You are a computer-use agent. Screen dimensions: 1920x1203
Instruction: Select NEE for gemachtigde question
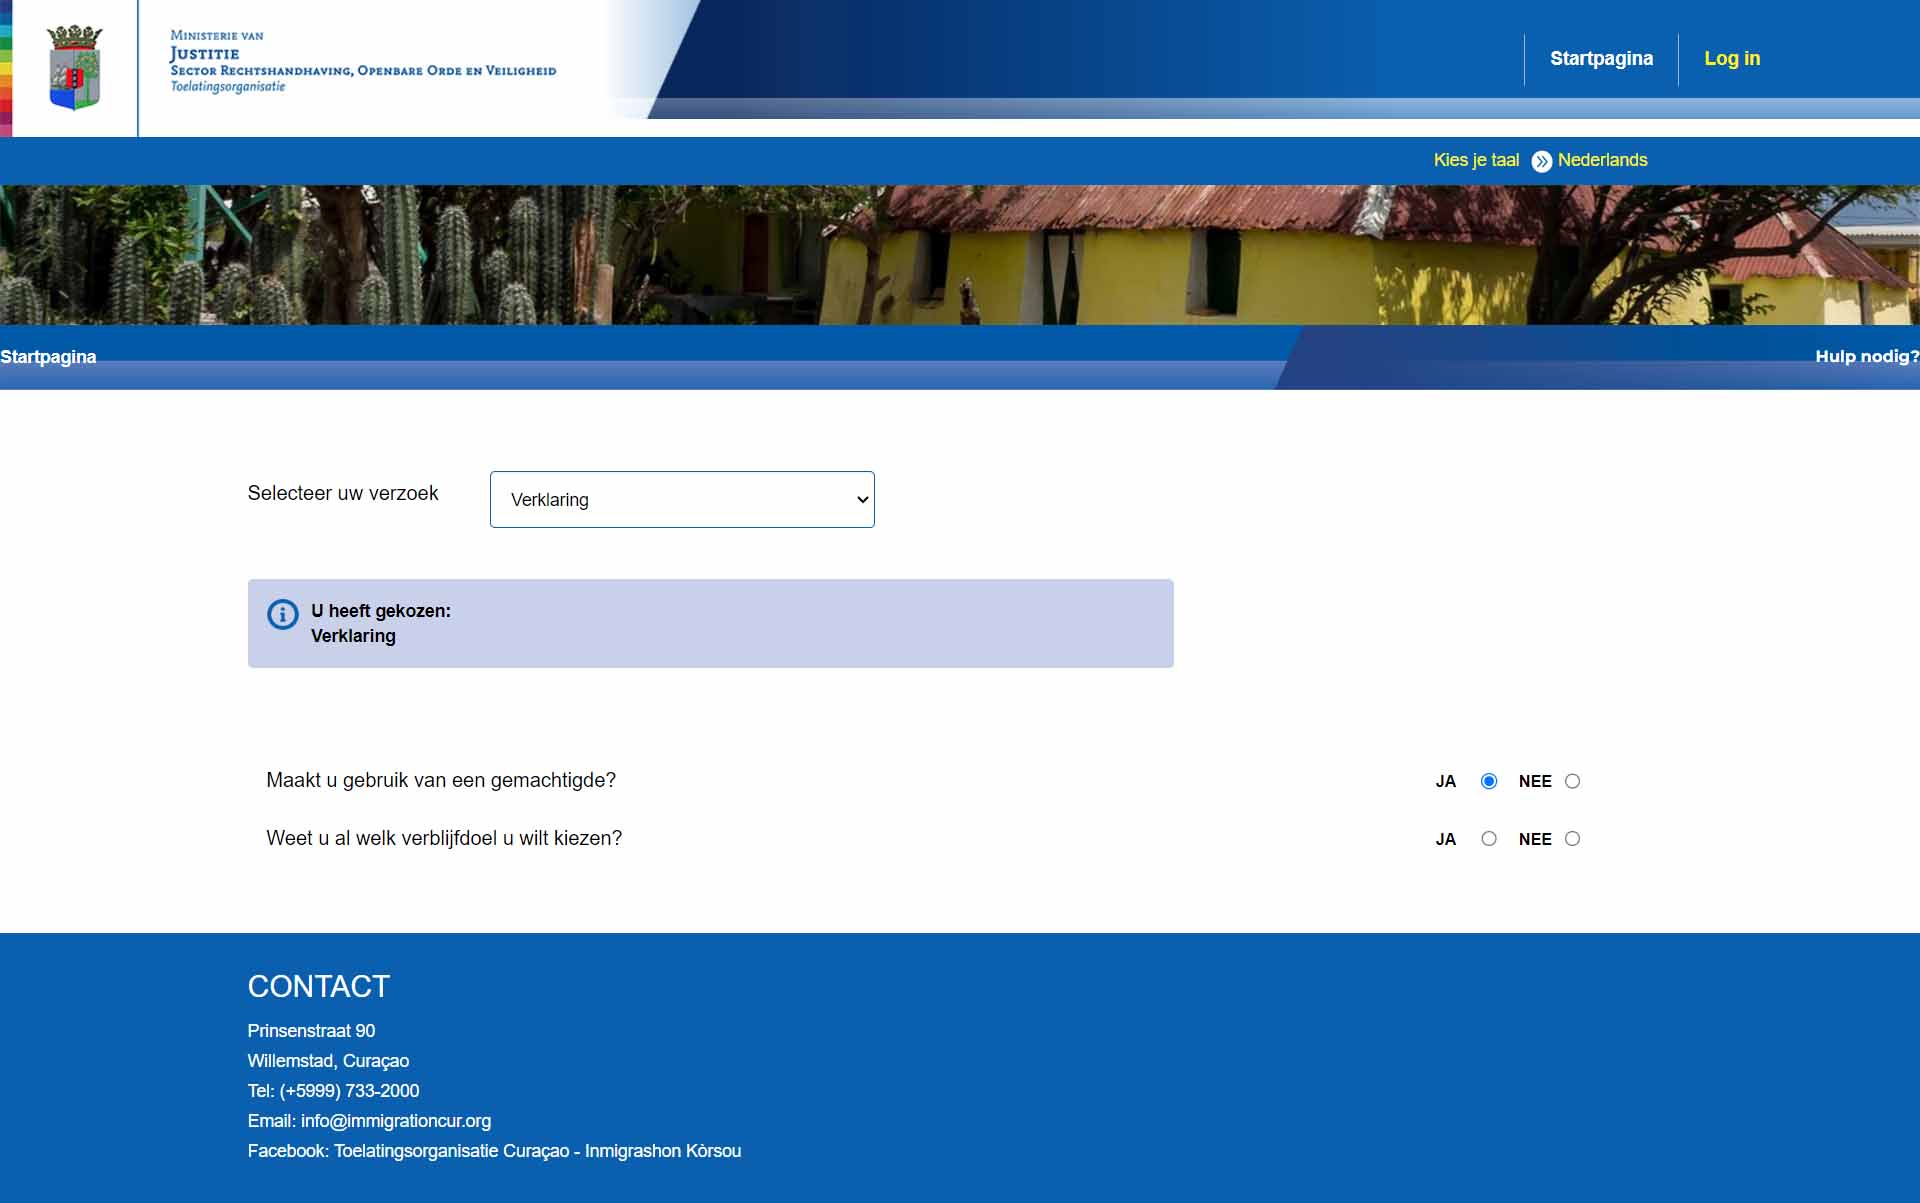[1572, 781]
